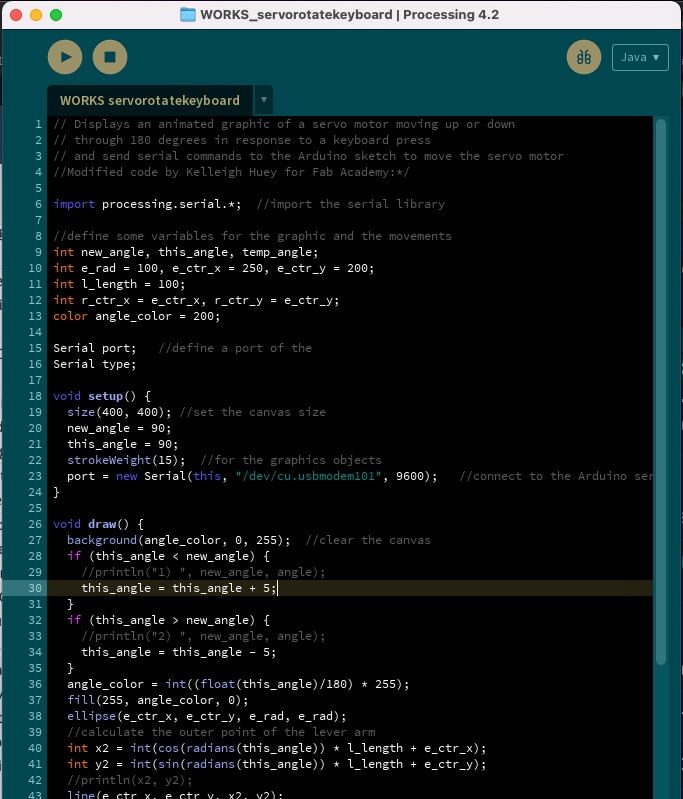Click "if (this_angle > new_angle) {" line

[168, 620]
